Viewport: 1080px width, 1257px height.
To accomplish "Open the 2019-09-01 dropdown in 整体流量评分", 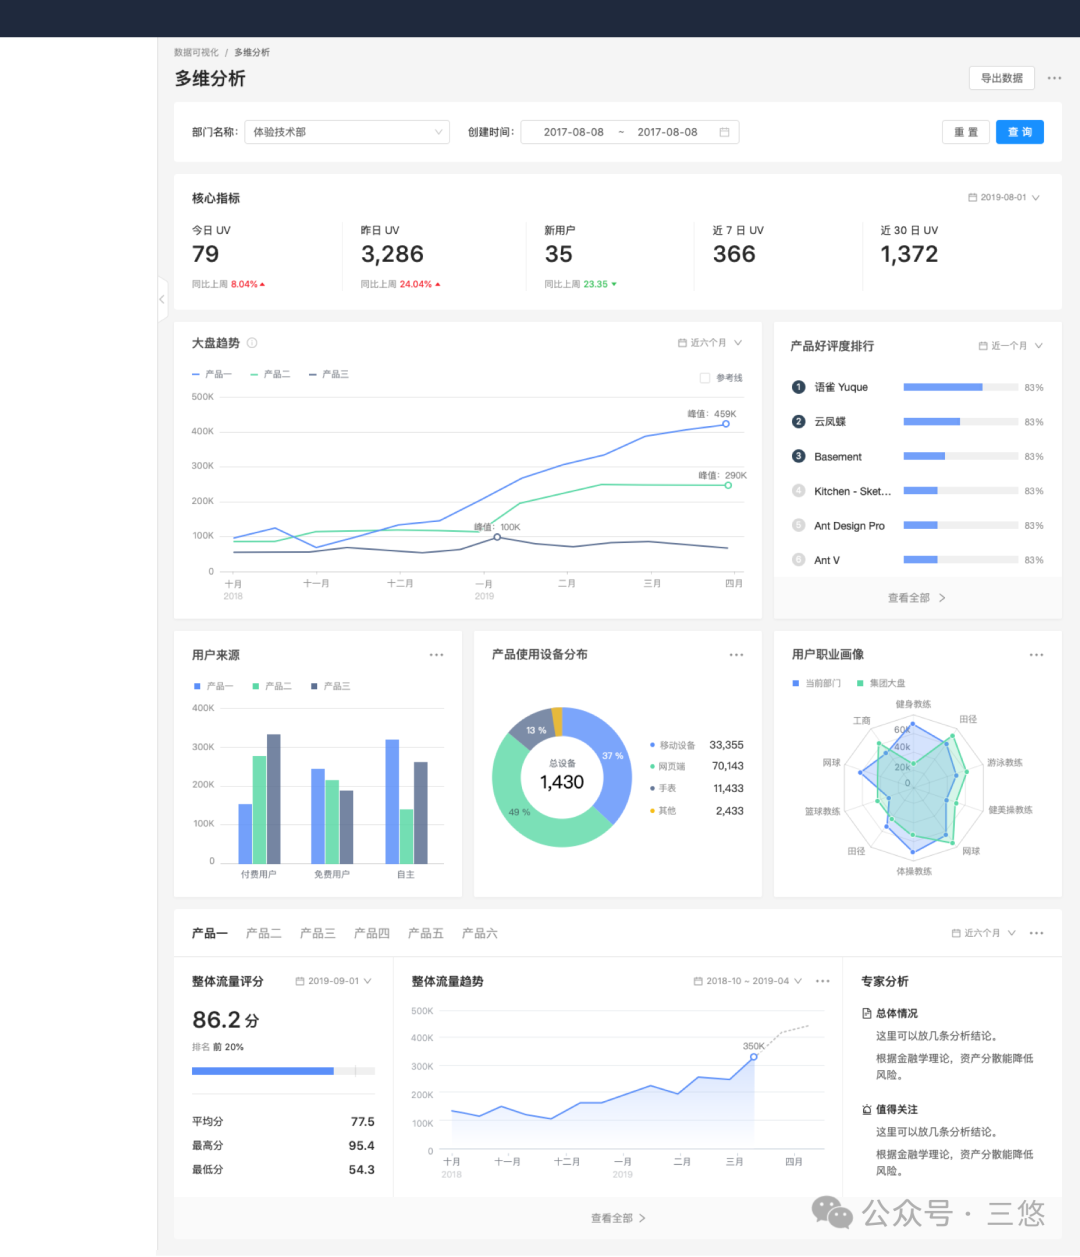I will click(x=334, y=981).
